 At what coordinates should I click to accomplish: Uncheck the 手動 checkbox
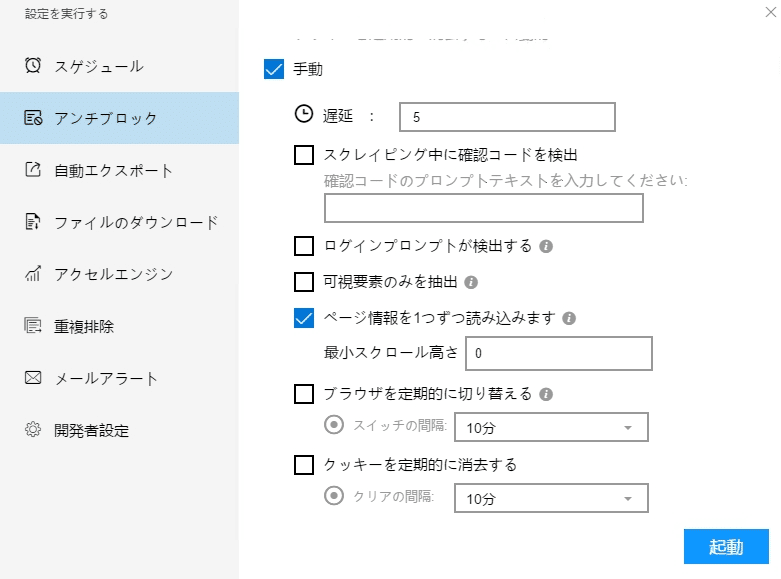274,70
